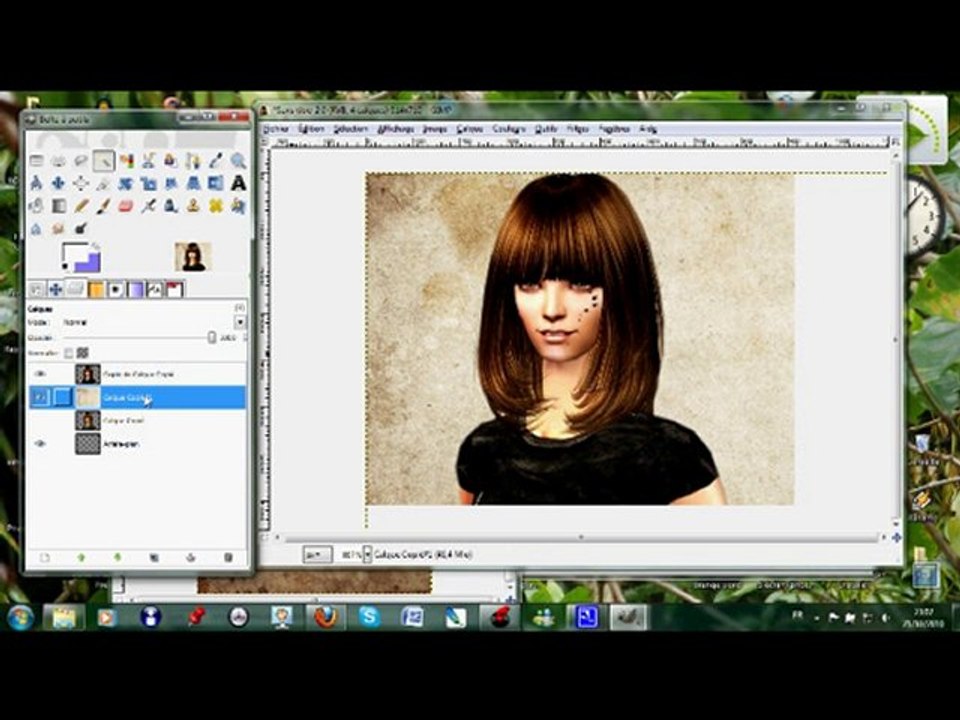This screenshot has width=960, height=720.
Task: Select the Fuzzy Select magic wand tool
Action: pyautogui.click(x=103, y=161)
